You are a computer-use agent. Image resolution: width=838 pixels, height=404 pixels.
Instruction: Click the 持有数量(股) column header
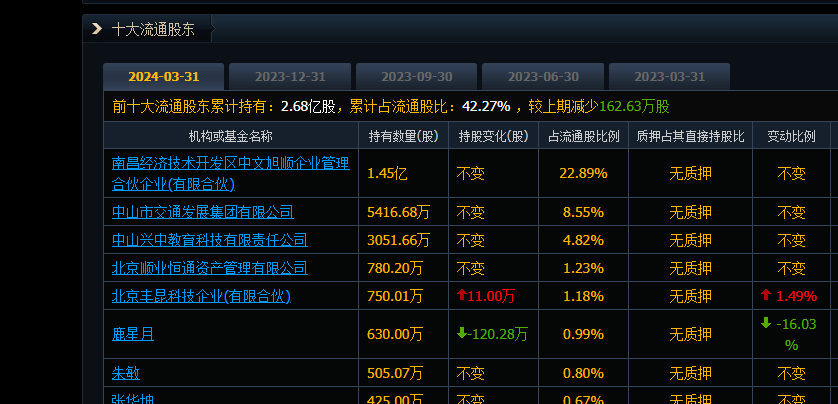[404, 136]
